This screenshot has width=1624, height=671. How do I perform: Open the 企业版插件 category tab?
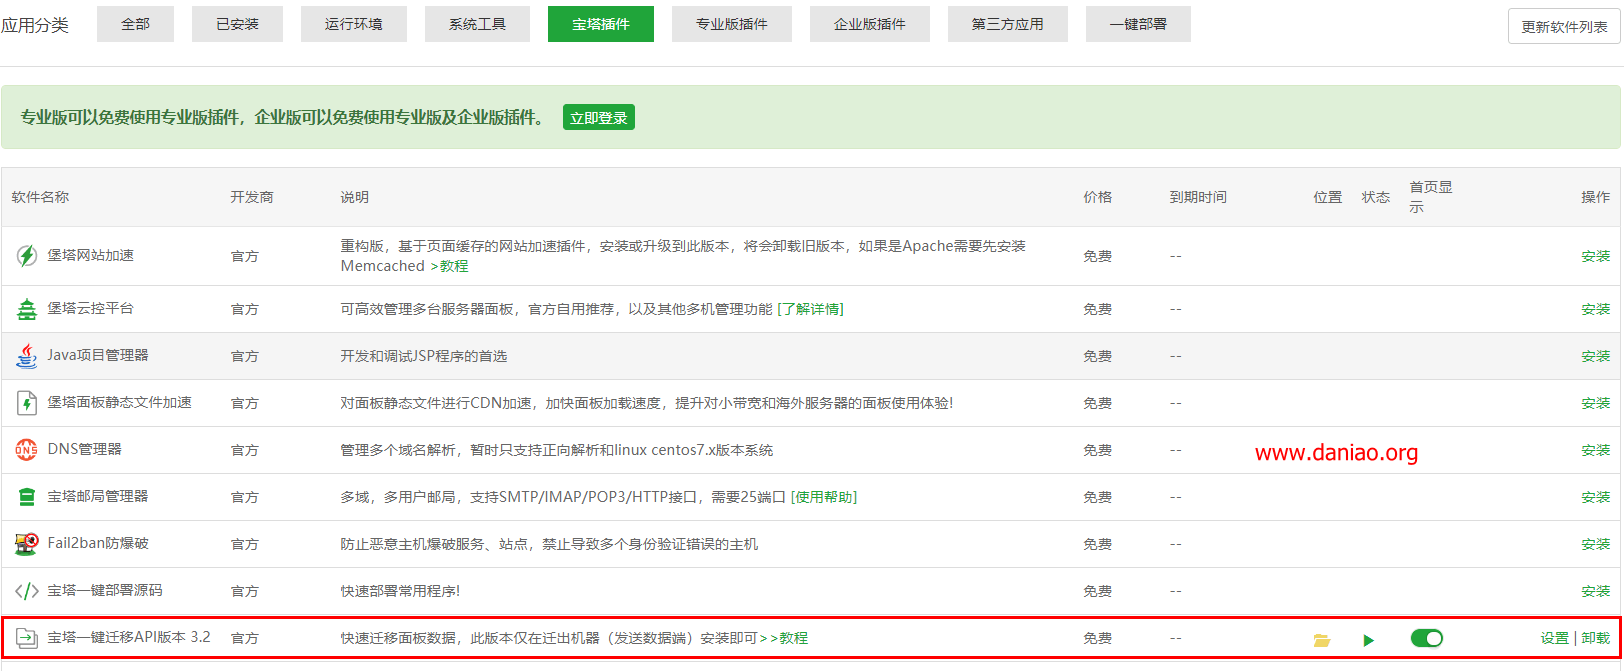coord(870,24)
